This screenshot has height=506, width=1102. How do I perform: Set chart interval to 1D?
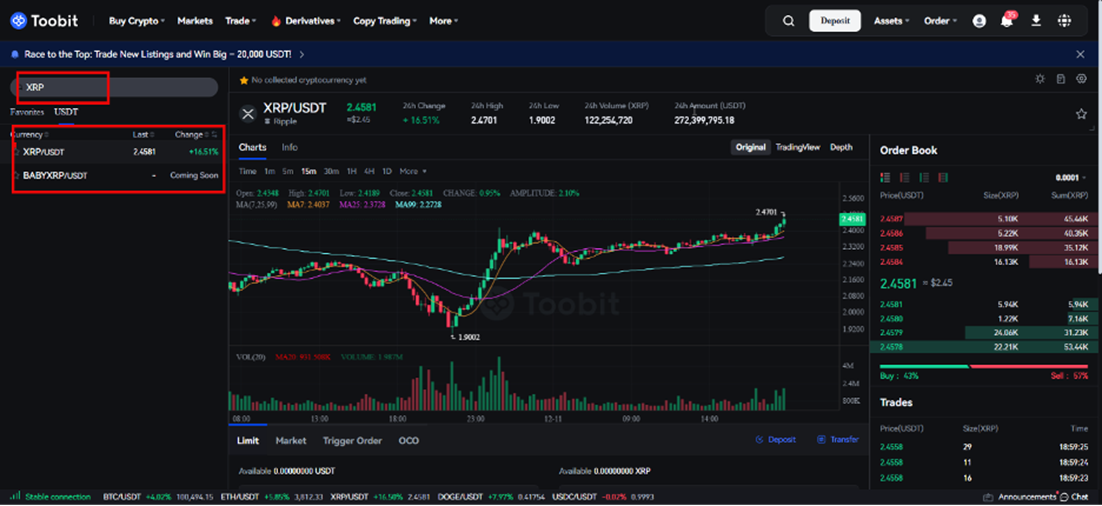387,171
